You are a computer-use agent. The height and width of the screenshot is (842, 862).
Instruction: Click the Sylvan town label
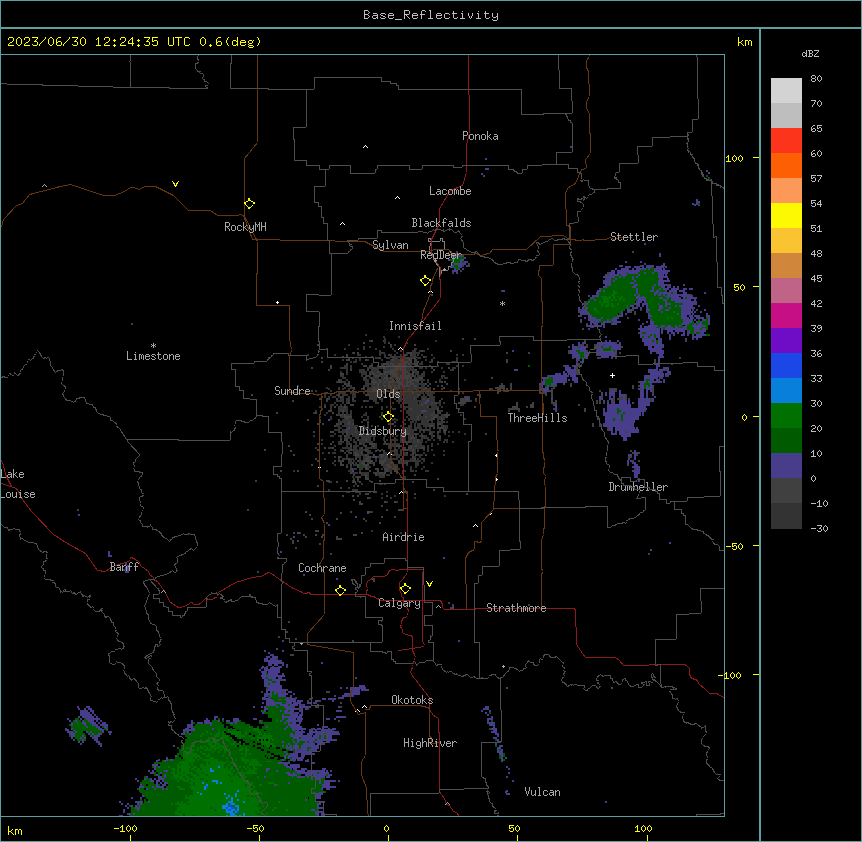coord(390,245)
